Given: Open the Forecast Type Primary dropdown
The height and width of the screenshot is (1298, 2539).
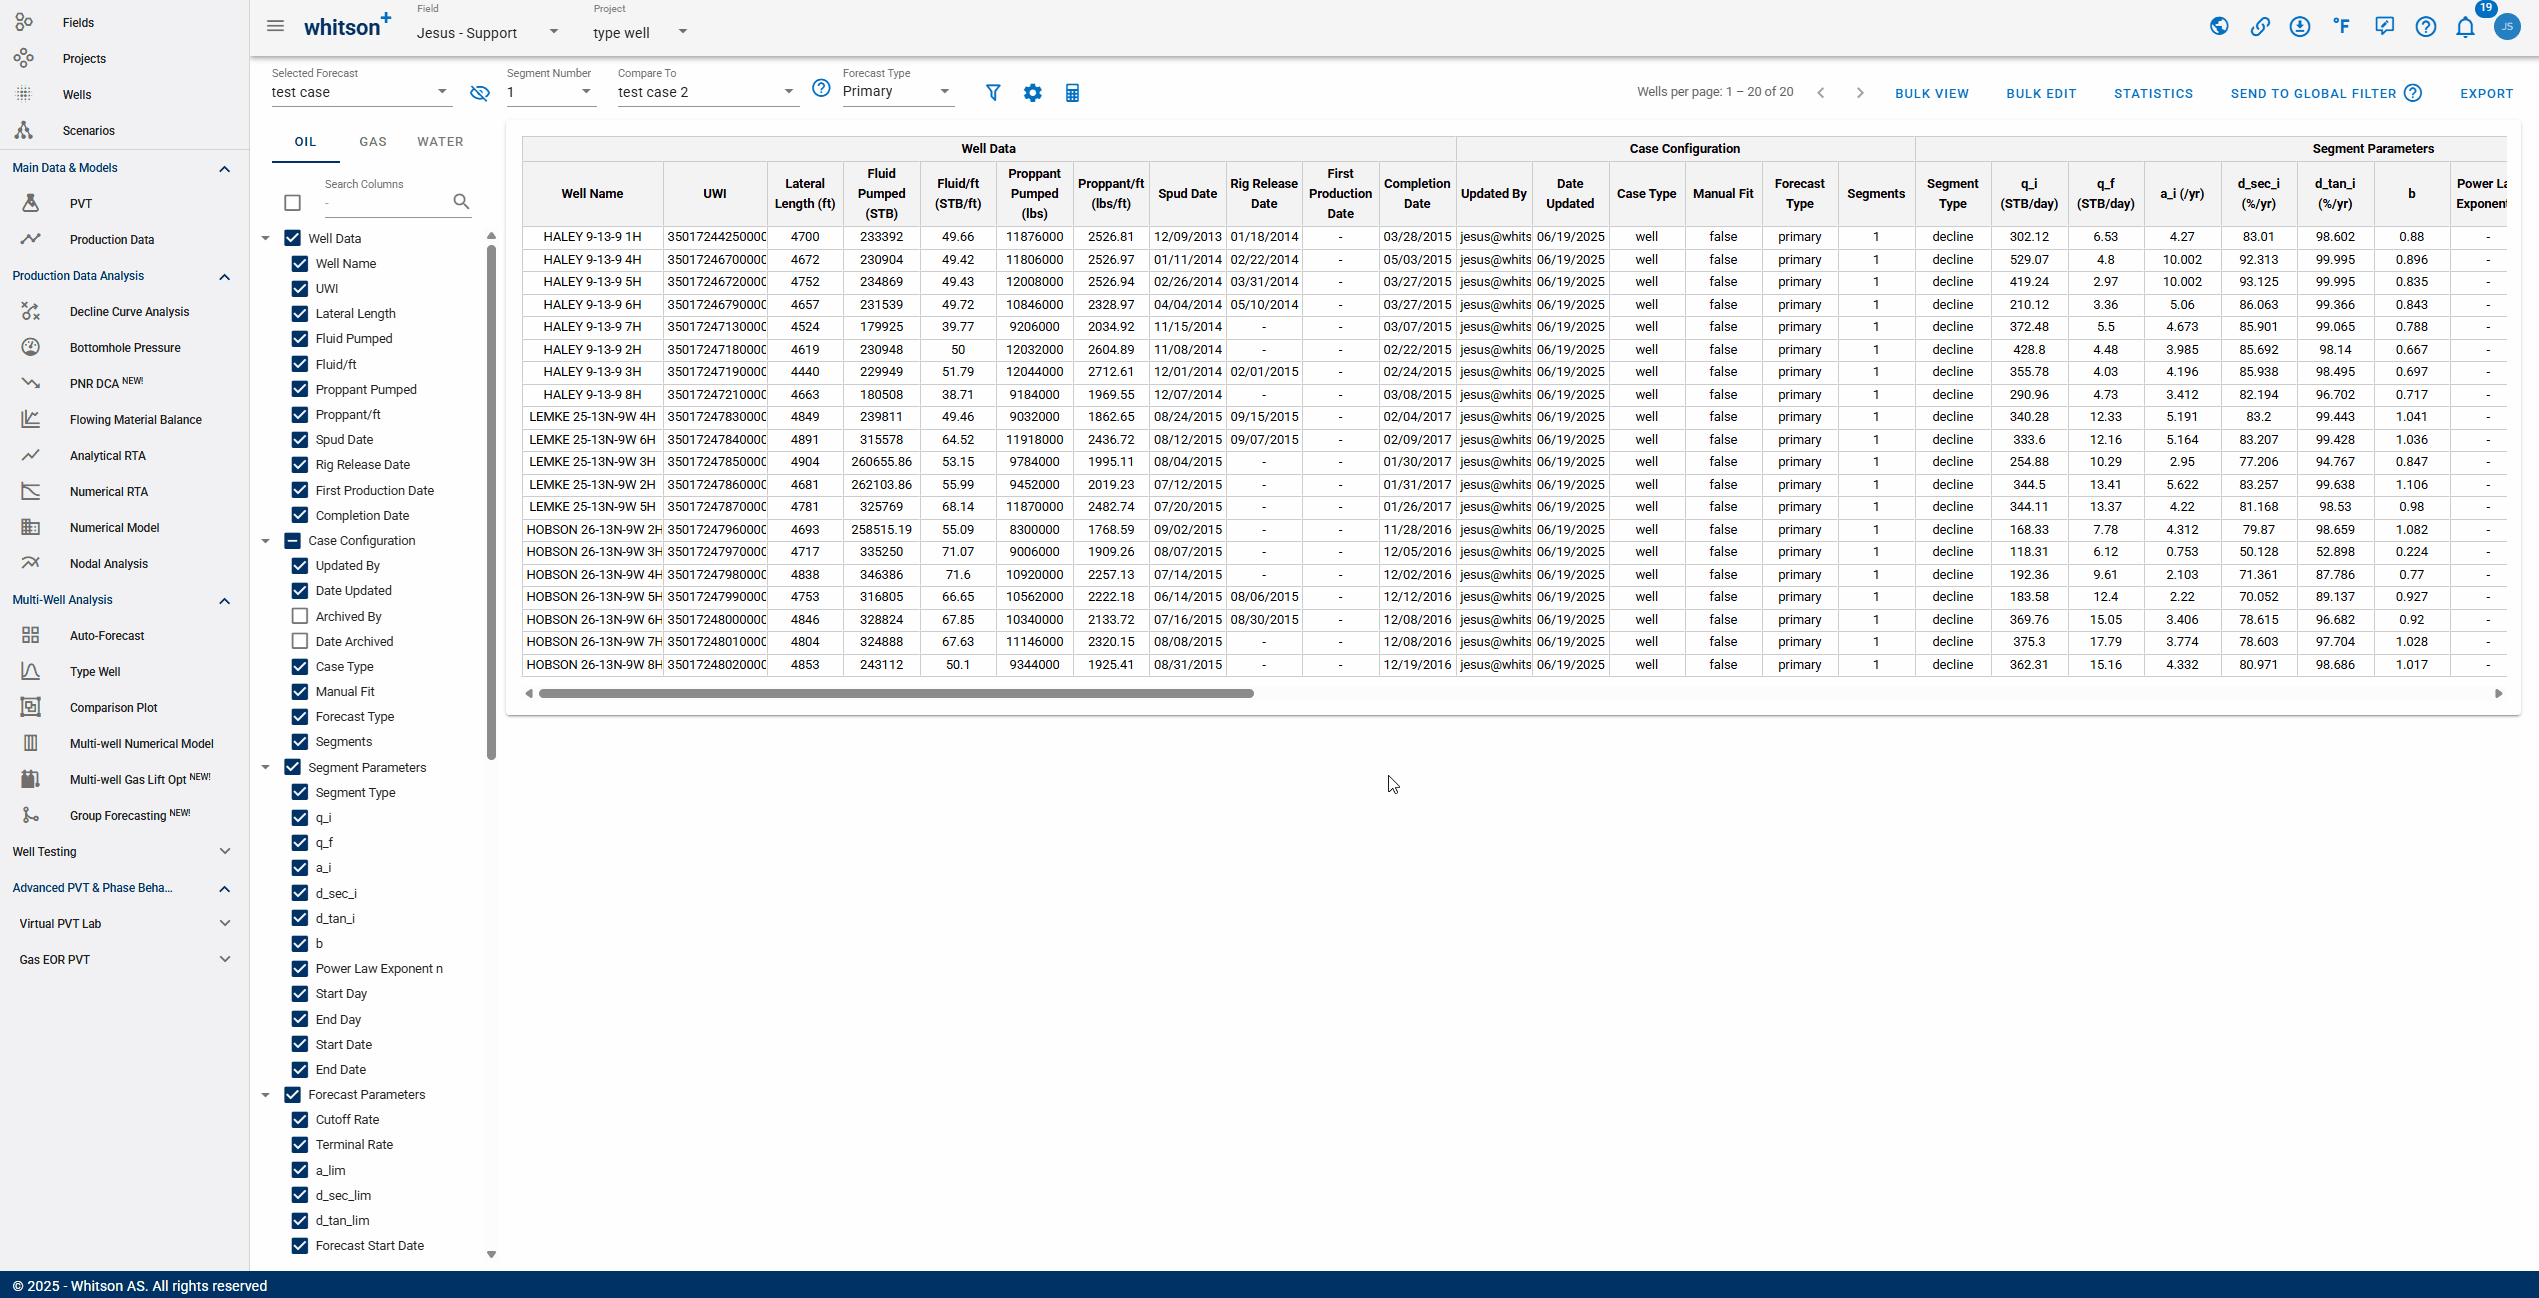Looking at the screenshot, I should [897, 92].
